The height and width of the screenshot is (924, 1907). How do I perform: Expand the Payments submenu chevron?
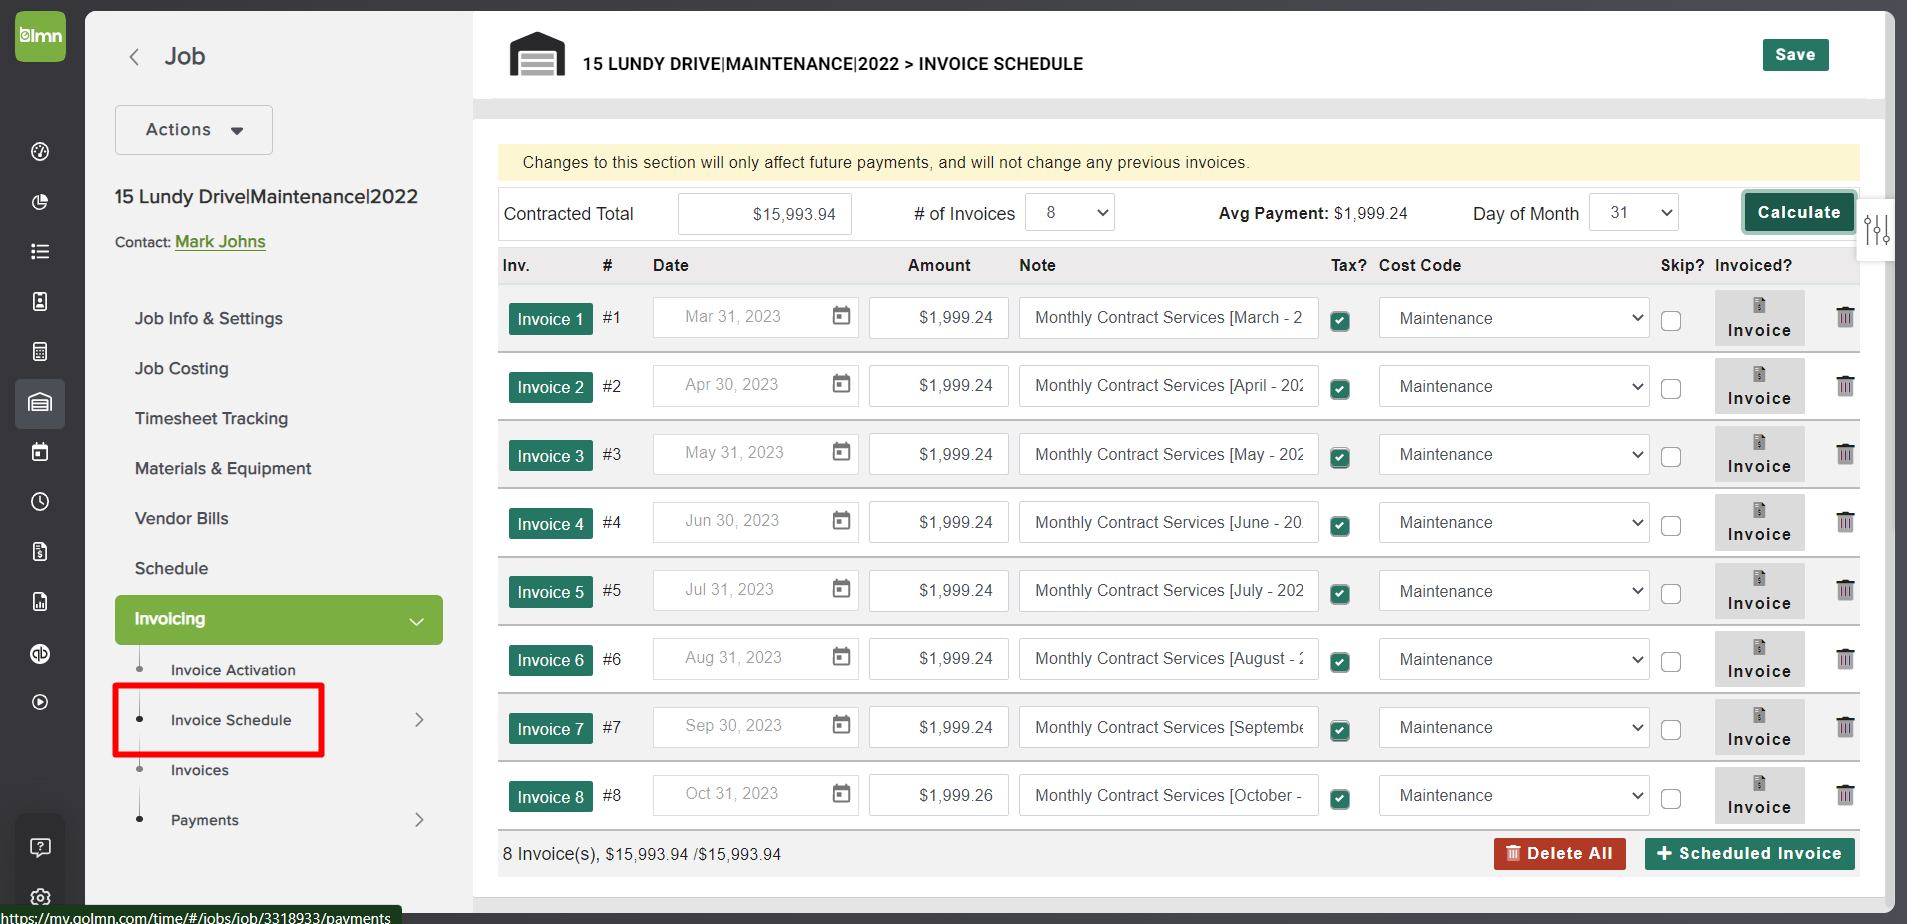(419, 820)
